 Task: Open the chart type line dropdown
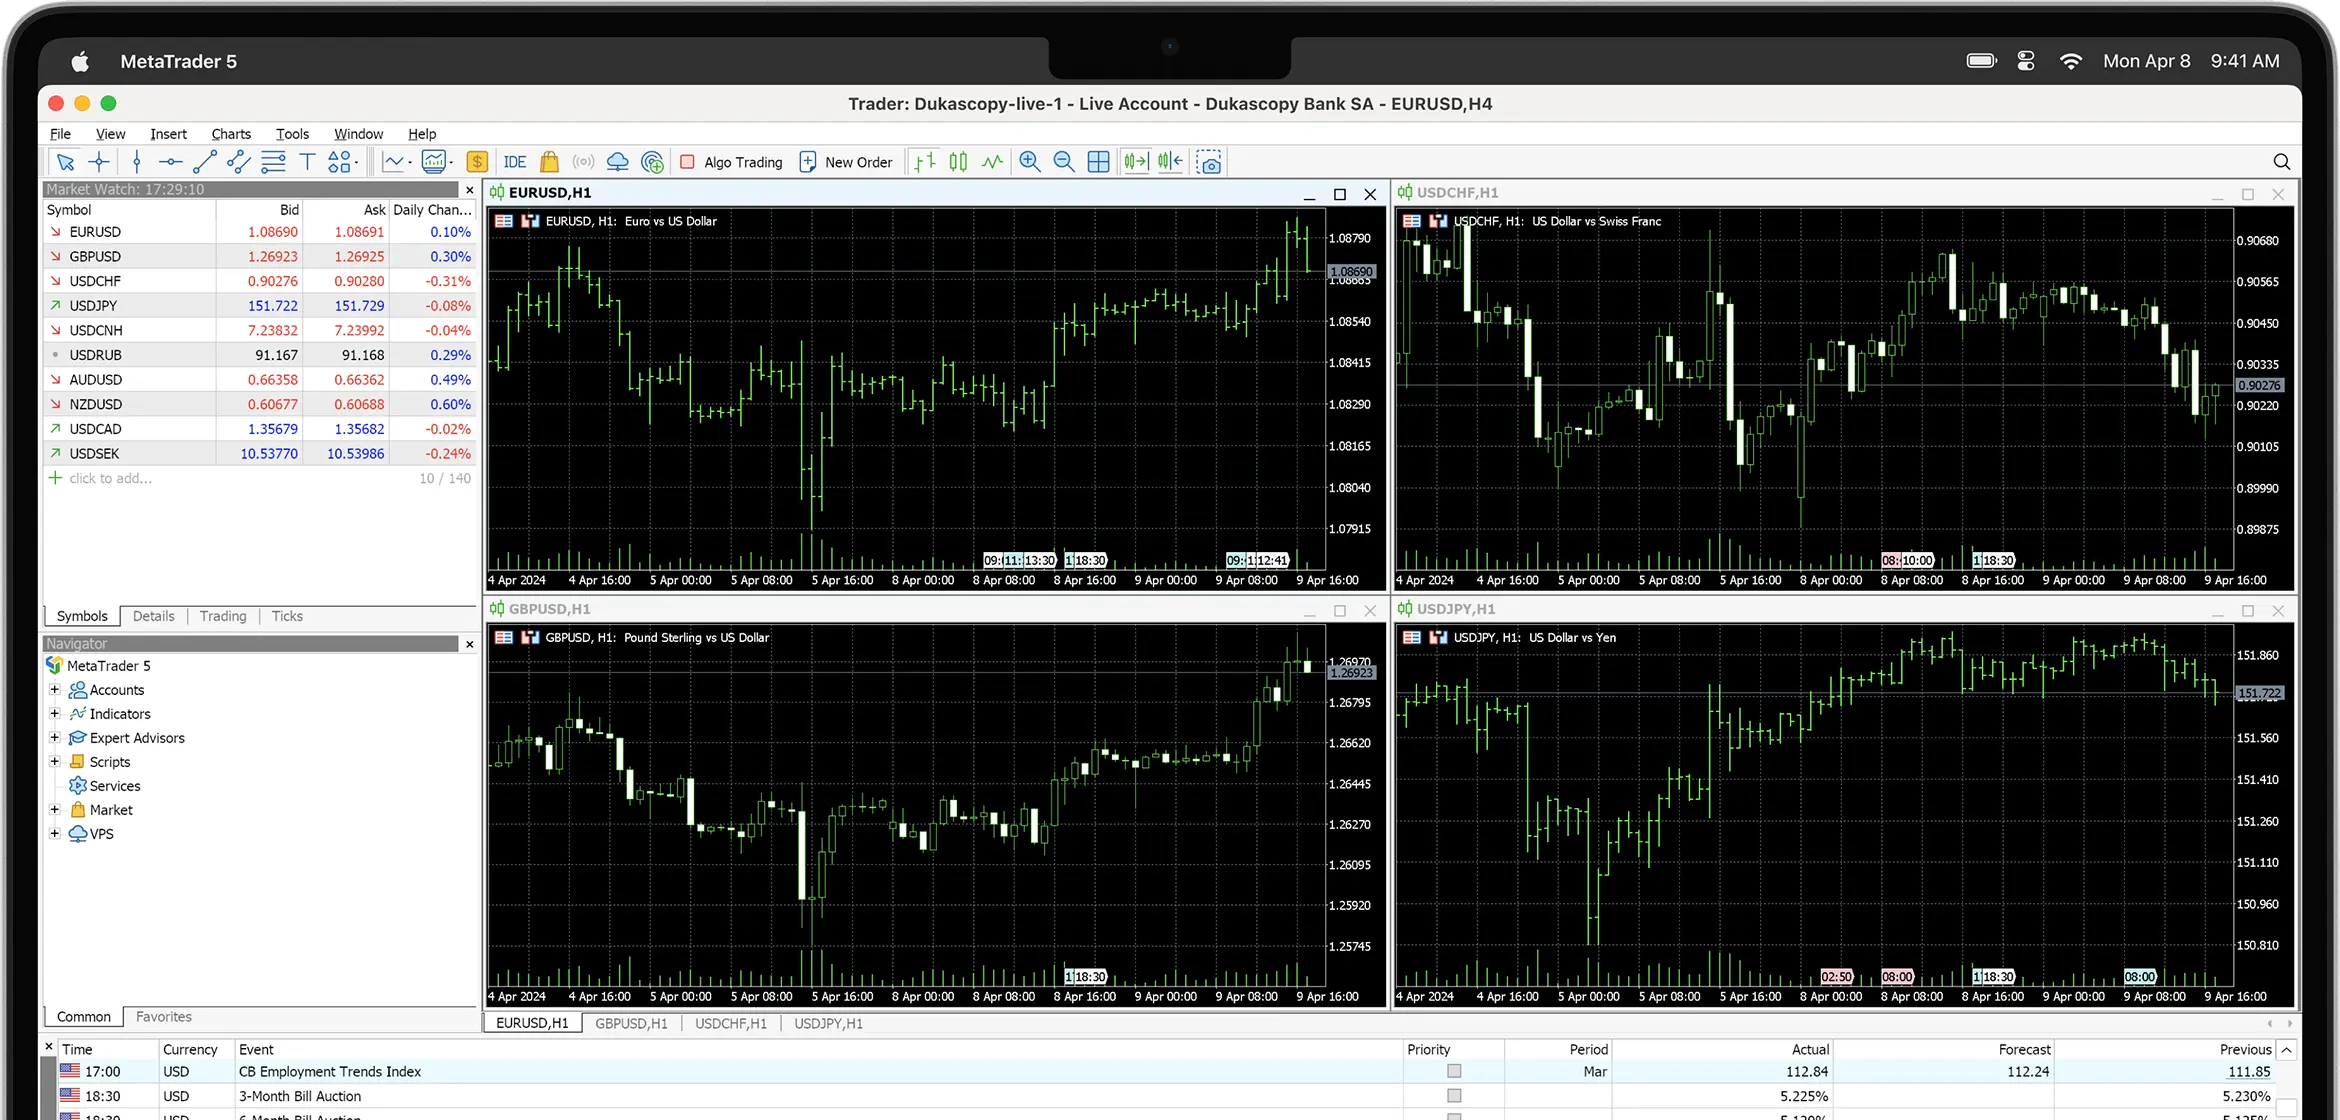(411, 162)
